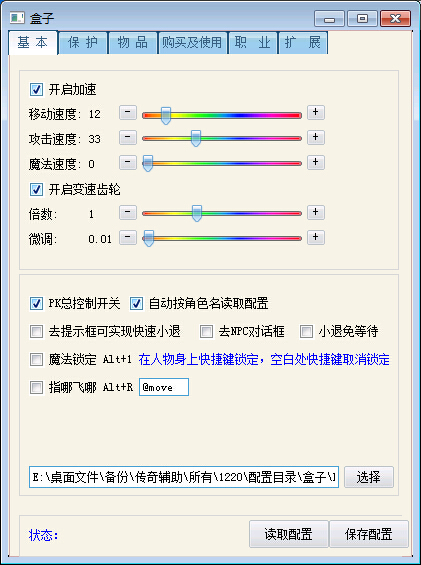This screenshot has height=565, width=421.
Task: Click the minus button for 攻击速度
Action: pos(128,138)
